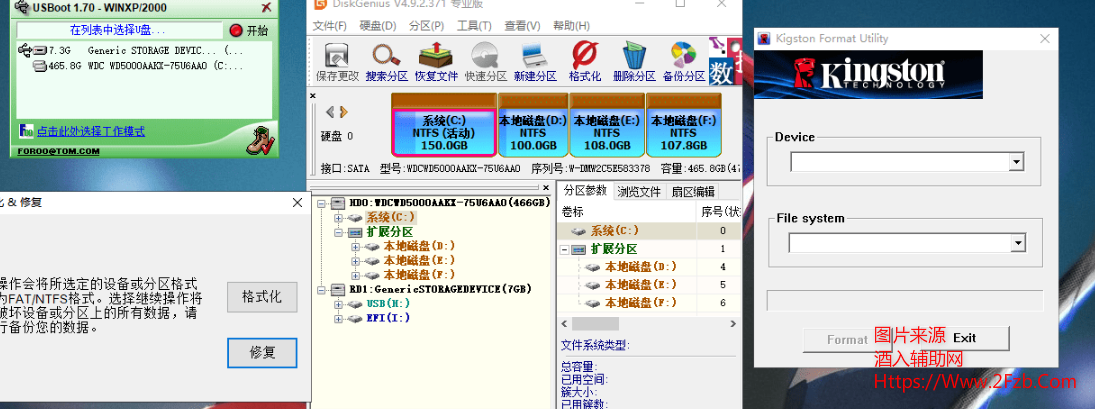This screenshot has height=409, width=1095.
Task: Click the 搜索分区 search partition icon
Action: [386, 60]
